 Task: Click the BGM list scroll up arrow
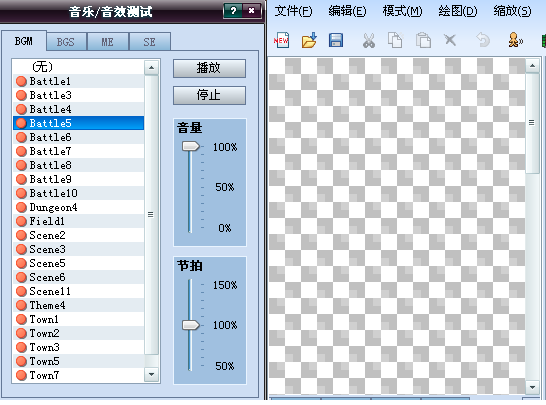151,68
